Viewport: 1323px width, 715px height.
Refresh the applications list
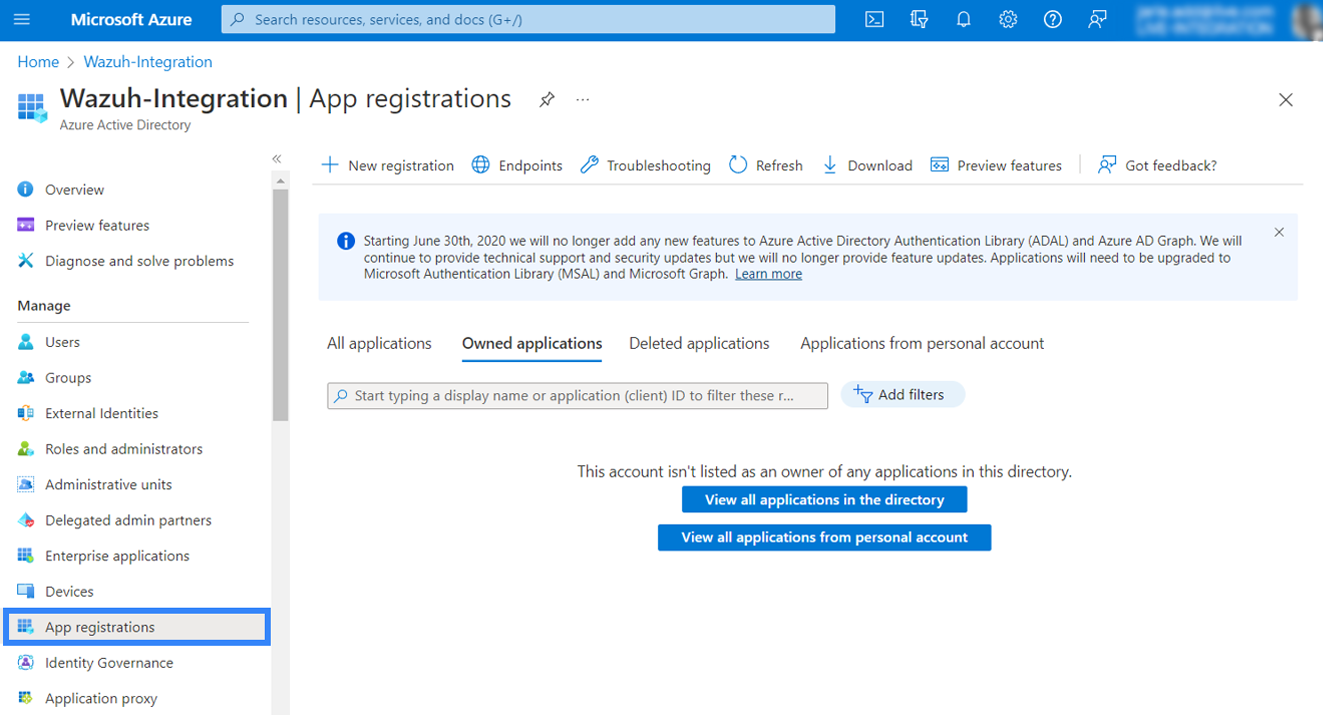pos(766,165)
